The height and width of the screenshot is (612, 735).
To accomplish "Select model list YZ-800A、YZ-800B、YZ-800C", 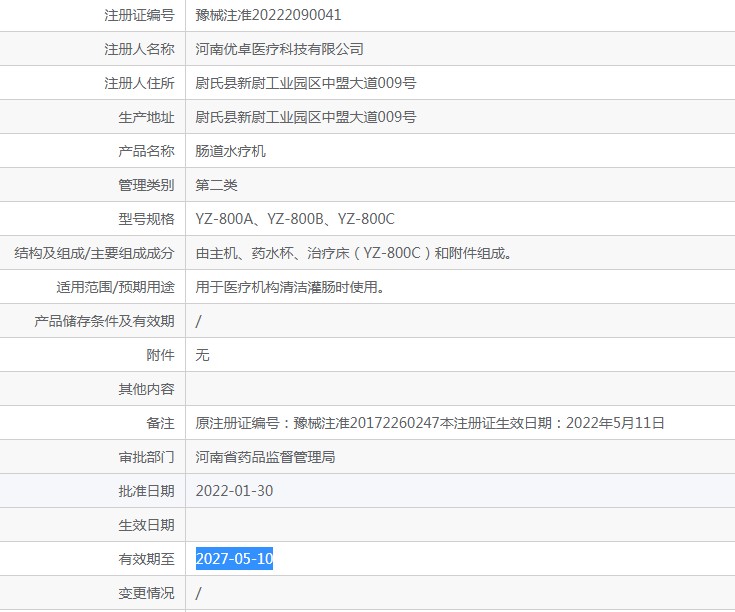I will click(x=295, y=219).
